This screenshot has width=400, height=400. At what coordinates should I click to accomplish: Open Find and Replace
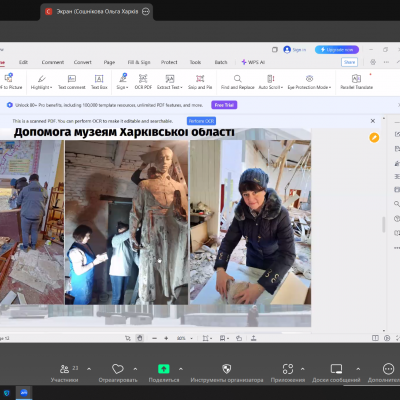237,82
